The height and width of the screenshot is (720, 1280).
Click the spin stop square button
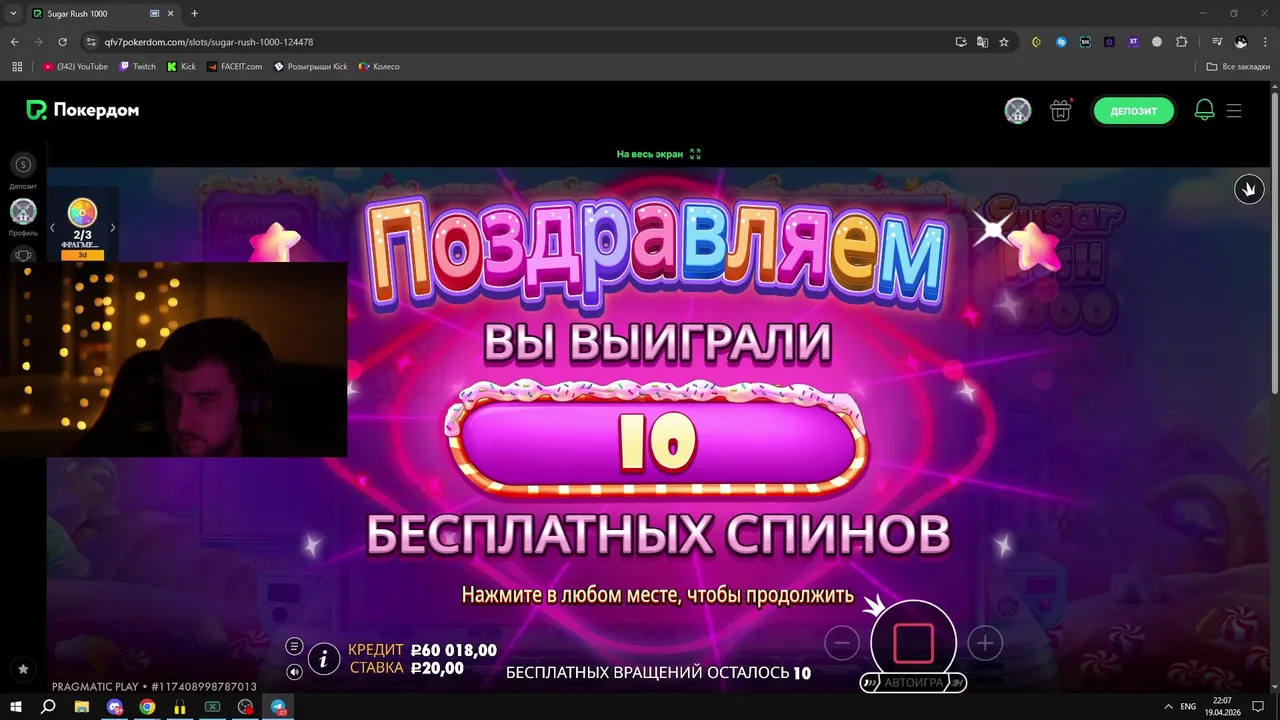point(913,643)
